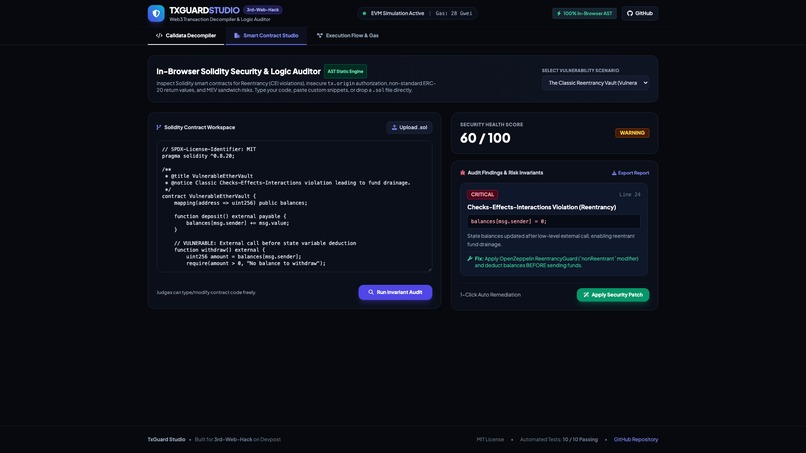Screen dimensions: 806x453
Task: Click inside the Solidity code editor
Action: (294, 206)
